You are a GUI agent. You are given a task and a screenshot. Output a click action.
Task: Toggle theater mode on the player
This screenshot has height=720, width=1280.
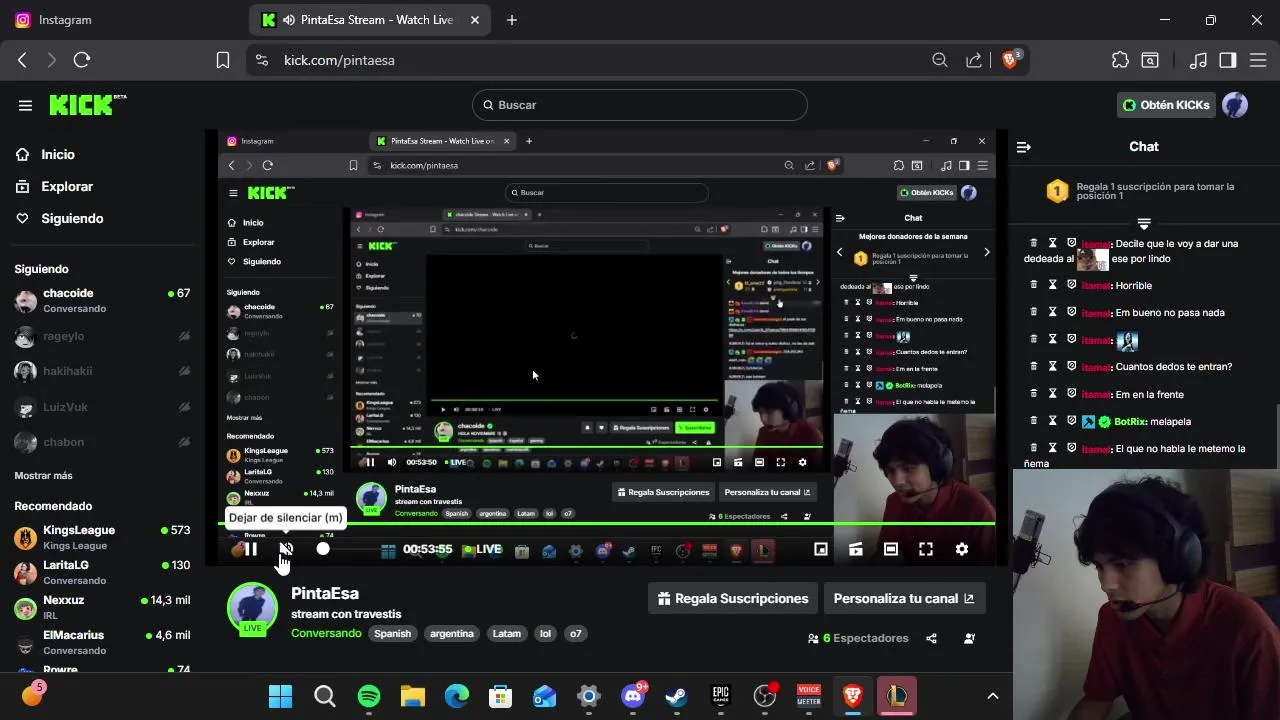pyautogui.click(x=891, y=549)
